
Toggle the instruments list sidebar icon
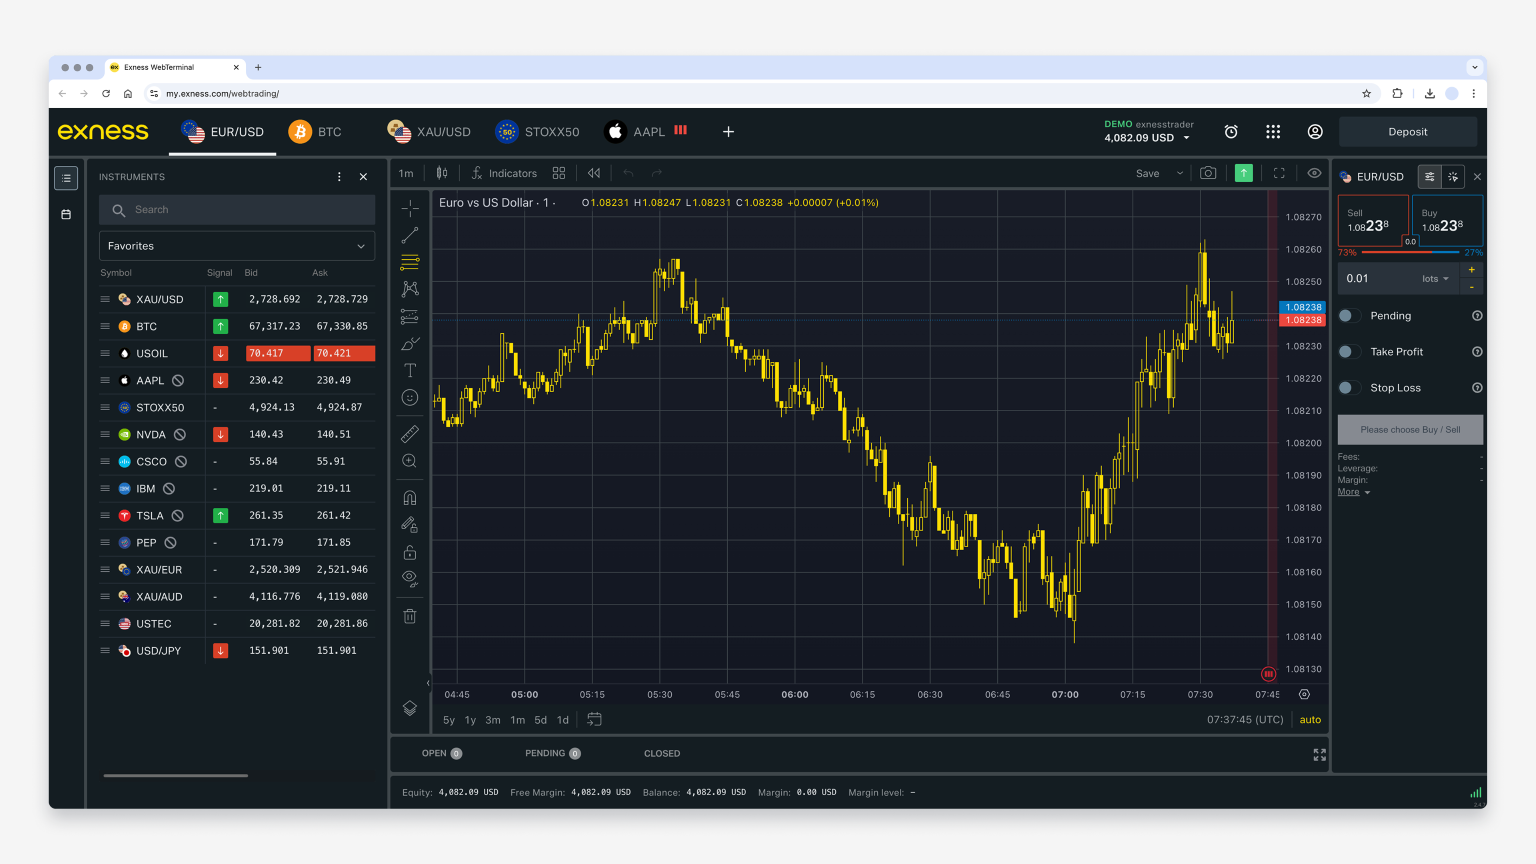pyautogui.click(x=66, y=178)
